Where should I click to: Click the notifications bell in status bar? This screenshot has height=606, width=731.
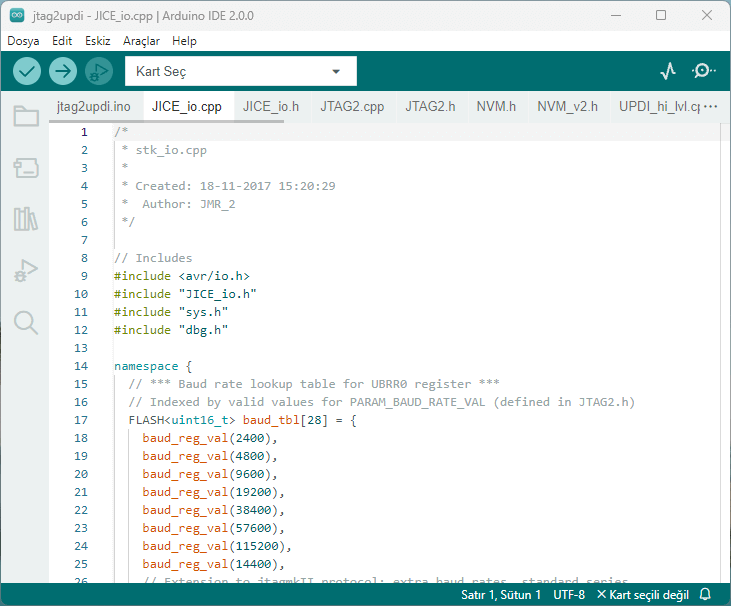click(x=705, y=594)
